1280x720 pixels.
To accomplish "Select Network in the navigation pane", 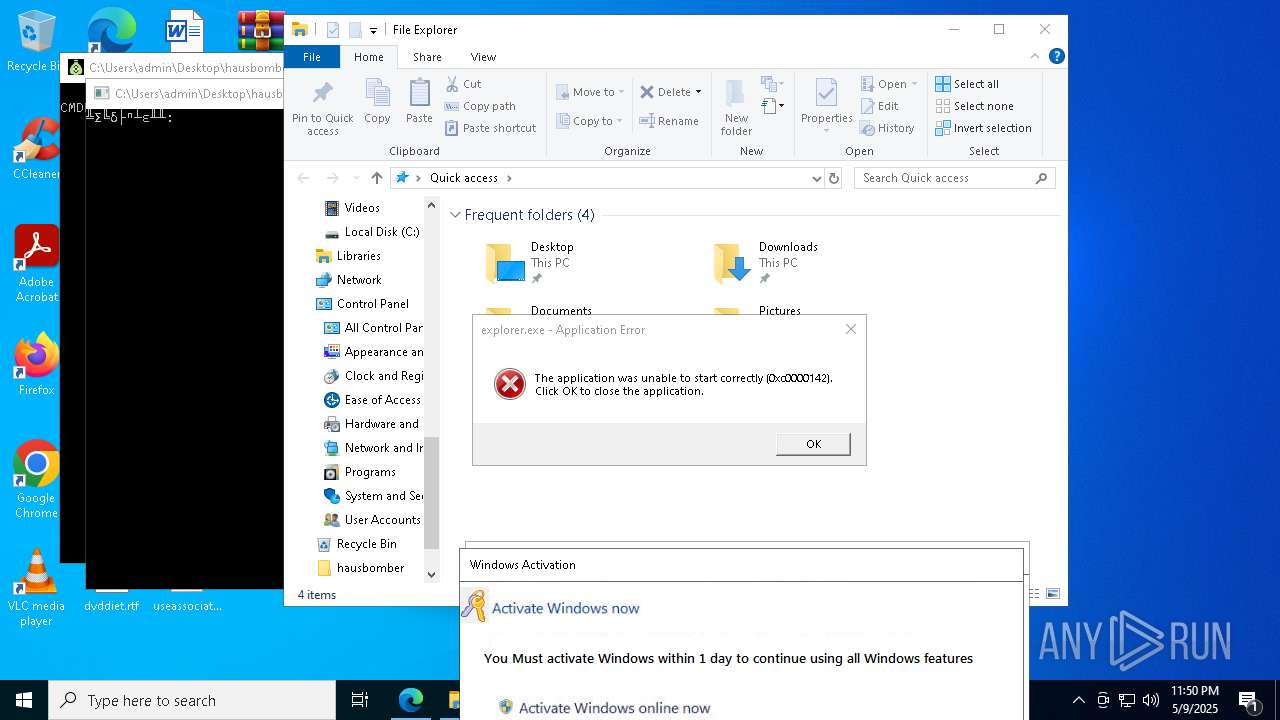I will [348, 280].
